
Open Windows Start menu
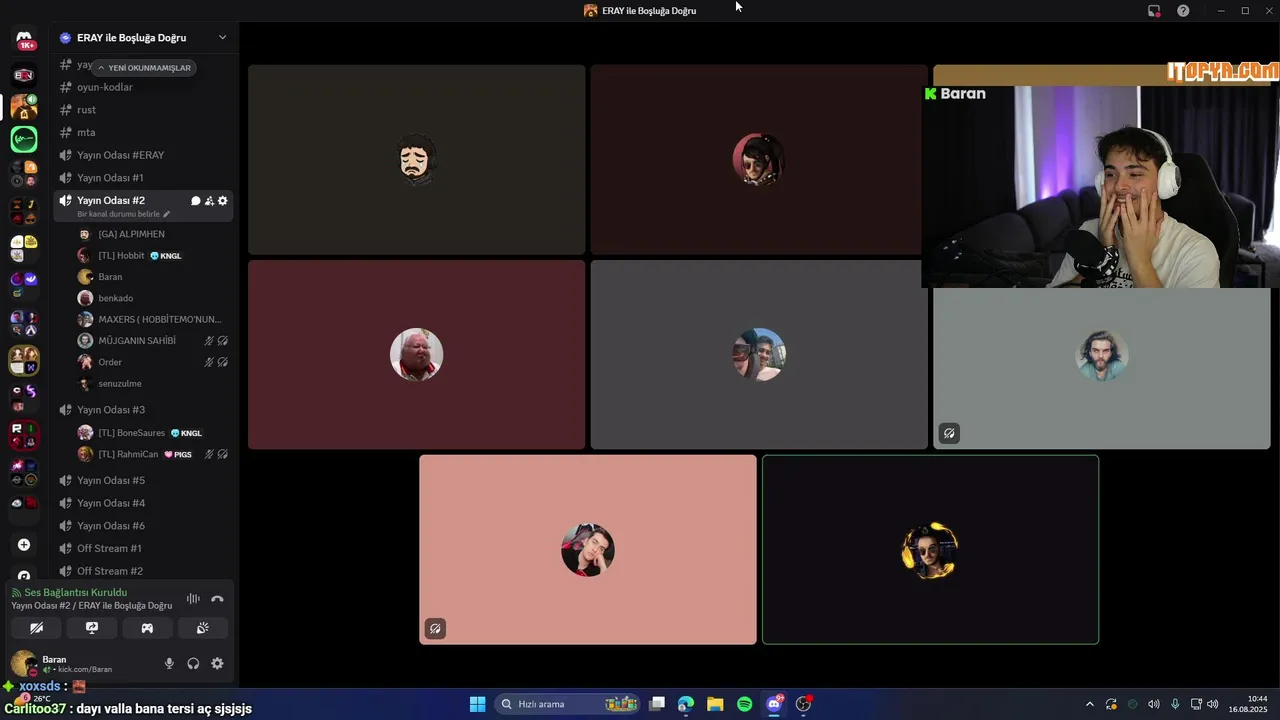[x=477, y=704]
